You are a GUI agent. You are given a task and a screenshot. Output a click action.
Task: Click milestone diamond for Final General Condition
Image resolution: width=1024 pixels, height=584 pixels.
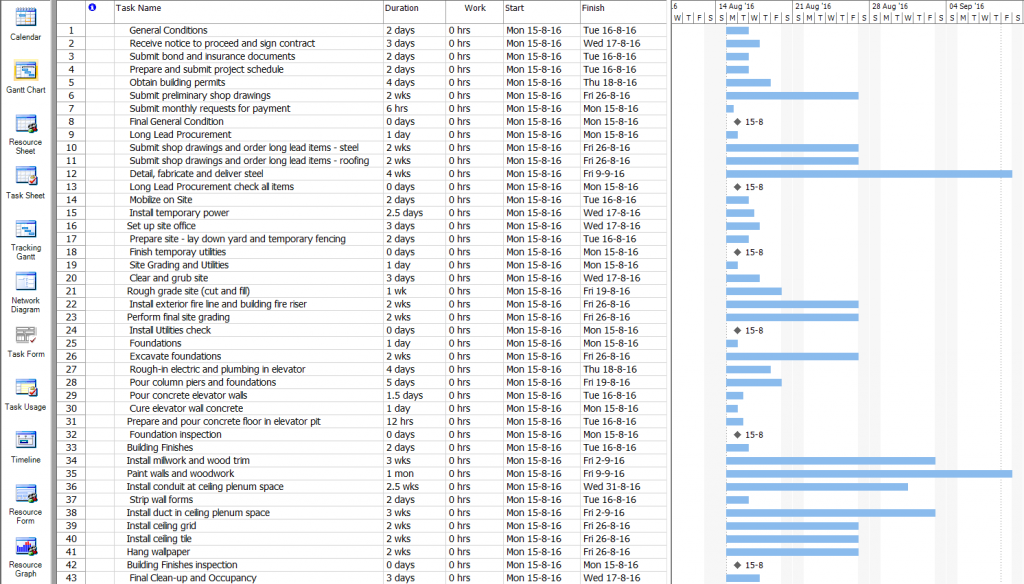coord(737,121)
